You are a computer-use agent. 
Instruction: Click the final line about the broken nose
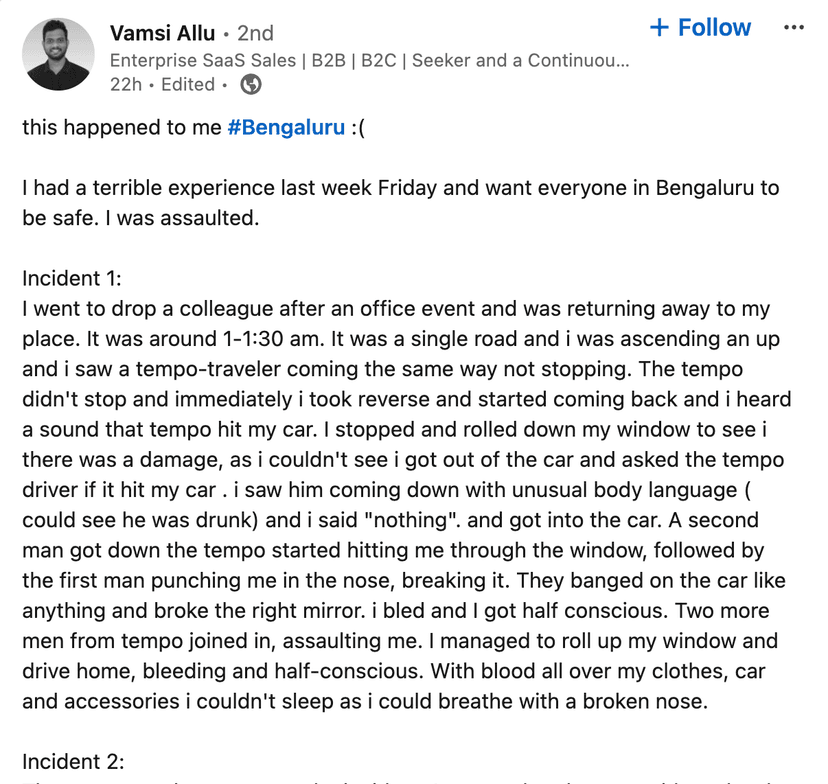(x=364, y=701)
